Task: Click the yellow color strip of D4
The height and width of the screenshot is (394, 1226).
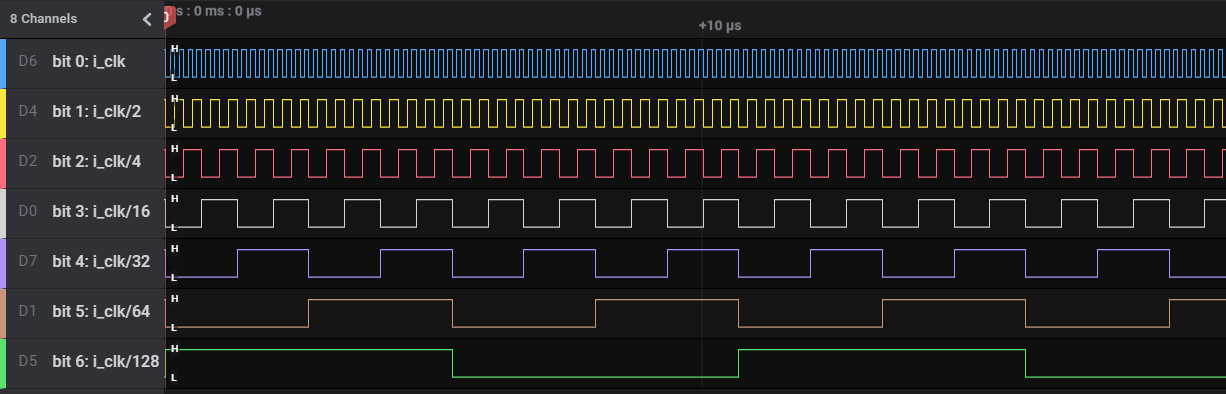Action: 3,113
